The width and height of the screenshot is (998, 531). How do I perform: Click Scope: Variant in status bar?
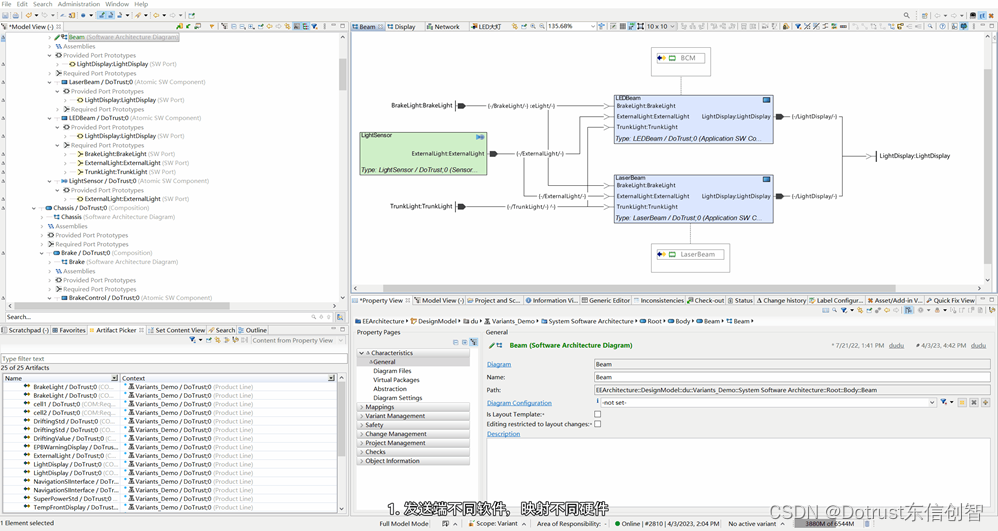(497, 523)
